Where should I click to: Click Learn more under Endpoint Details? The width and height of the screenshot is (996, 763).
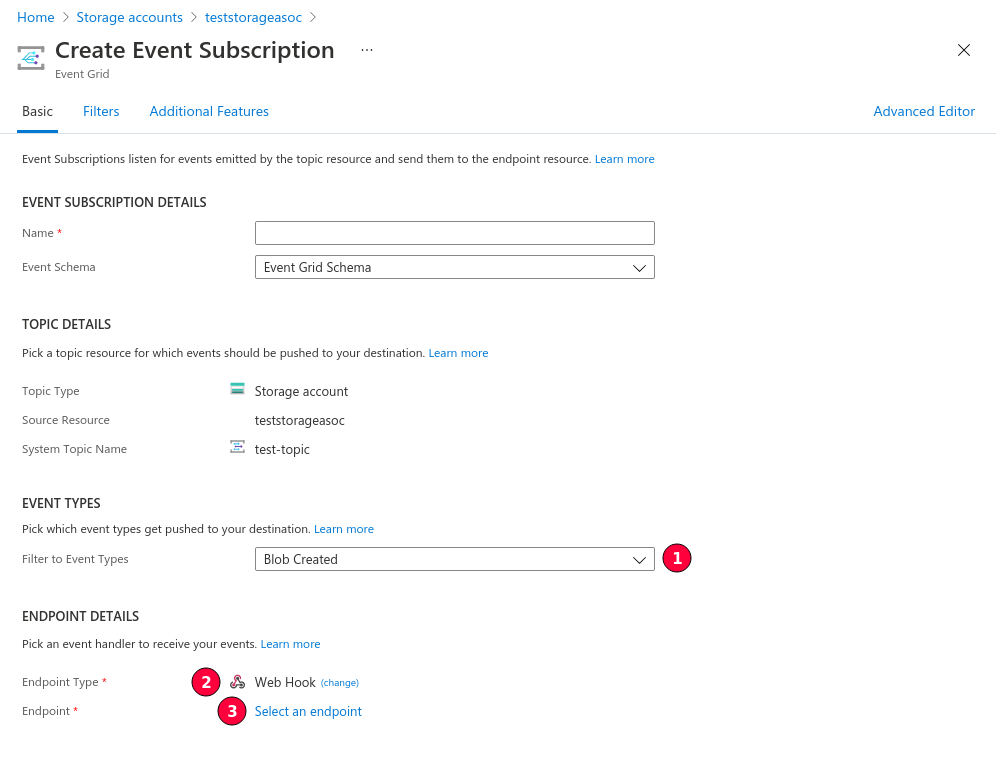[290, 644]
